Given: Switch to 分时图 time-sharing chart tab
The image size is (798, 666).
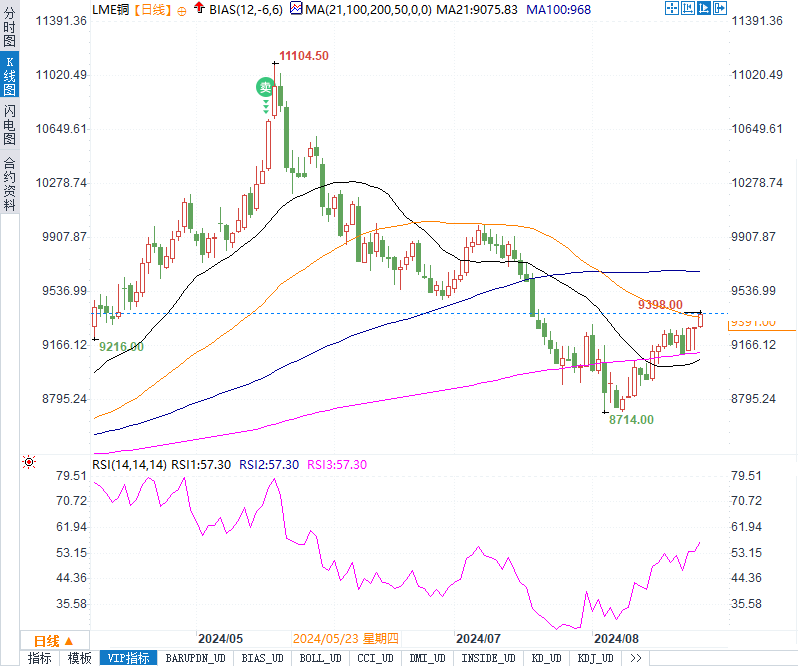Looking at the screenshot, I should tap(9, 29).
